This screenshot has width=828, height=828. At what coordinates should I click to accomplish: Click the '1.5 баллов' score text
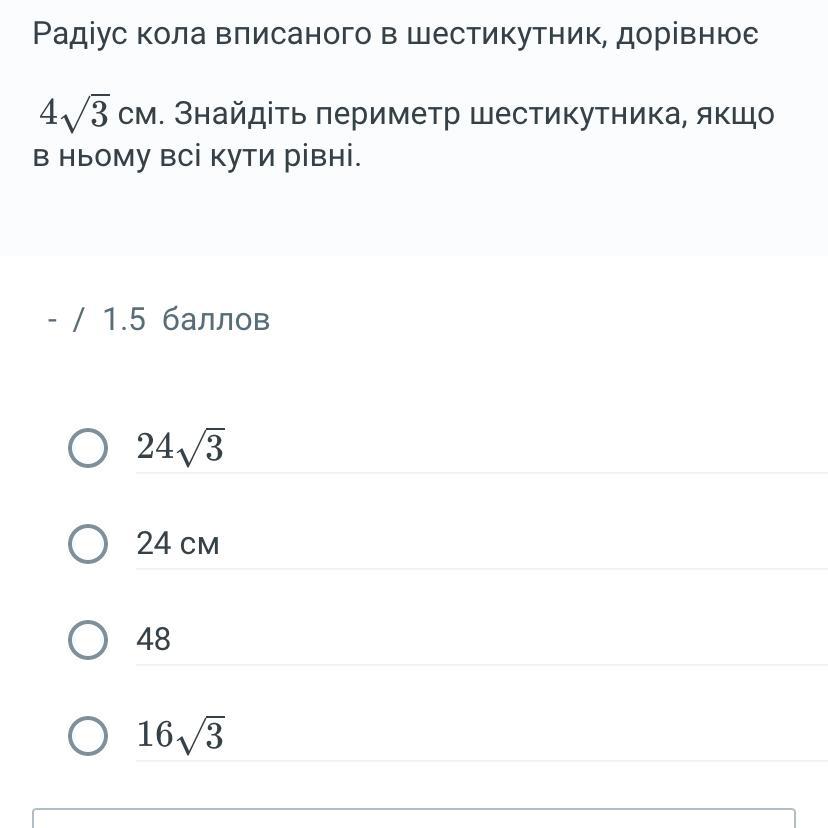[186, 319]
